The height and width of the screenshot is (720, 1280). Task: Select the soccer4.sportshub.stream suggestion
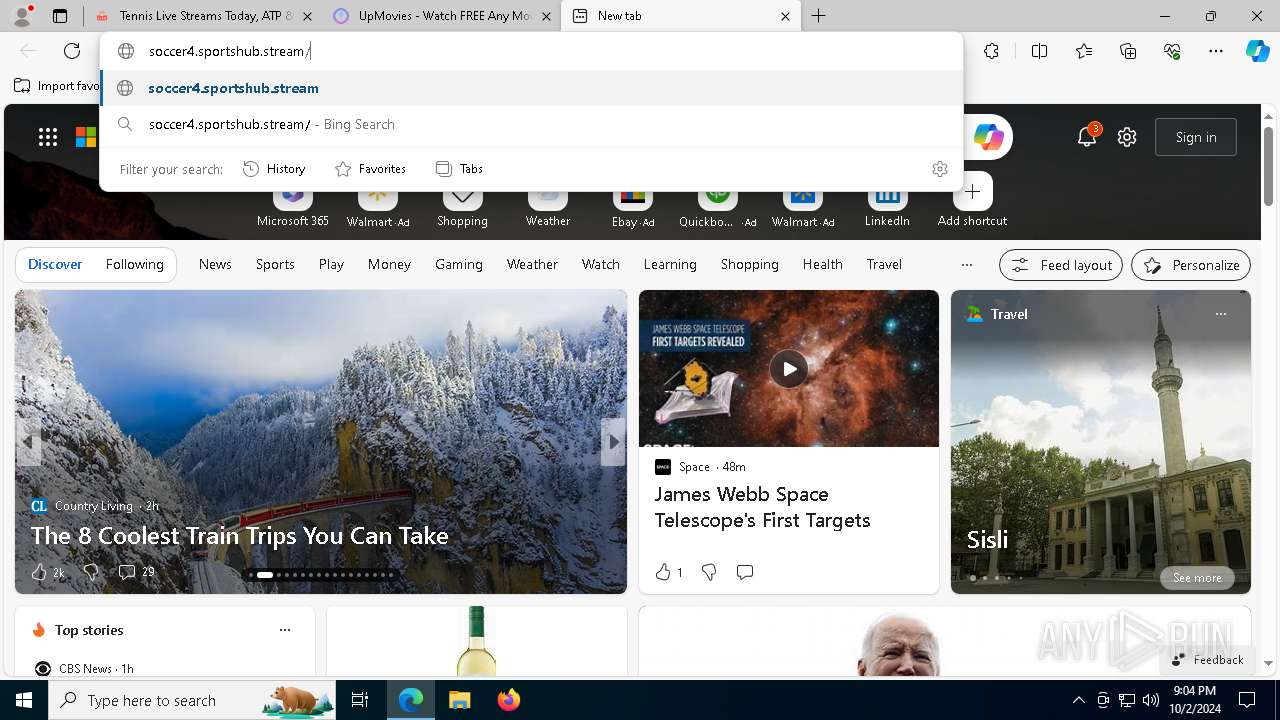531,88
